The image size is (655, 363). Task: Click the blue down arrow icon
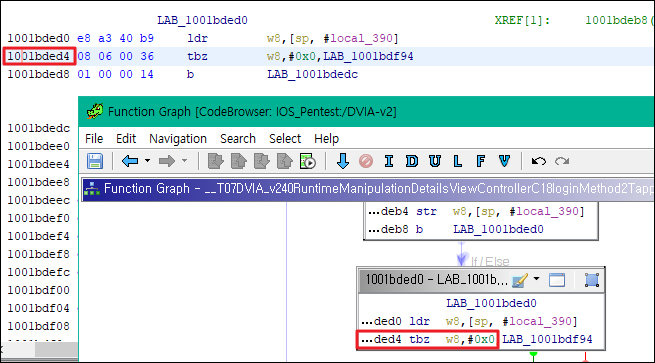point(343,161)
